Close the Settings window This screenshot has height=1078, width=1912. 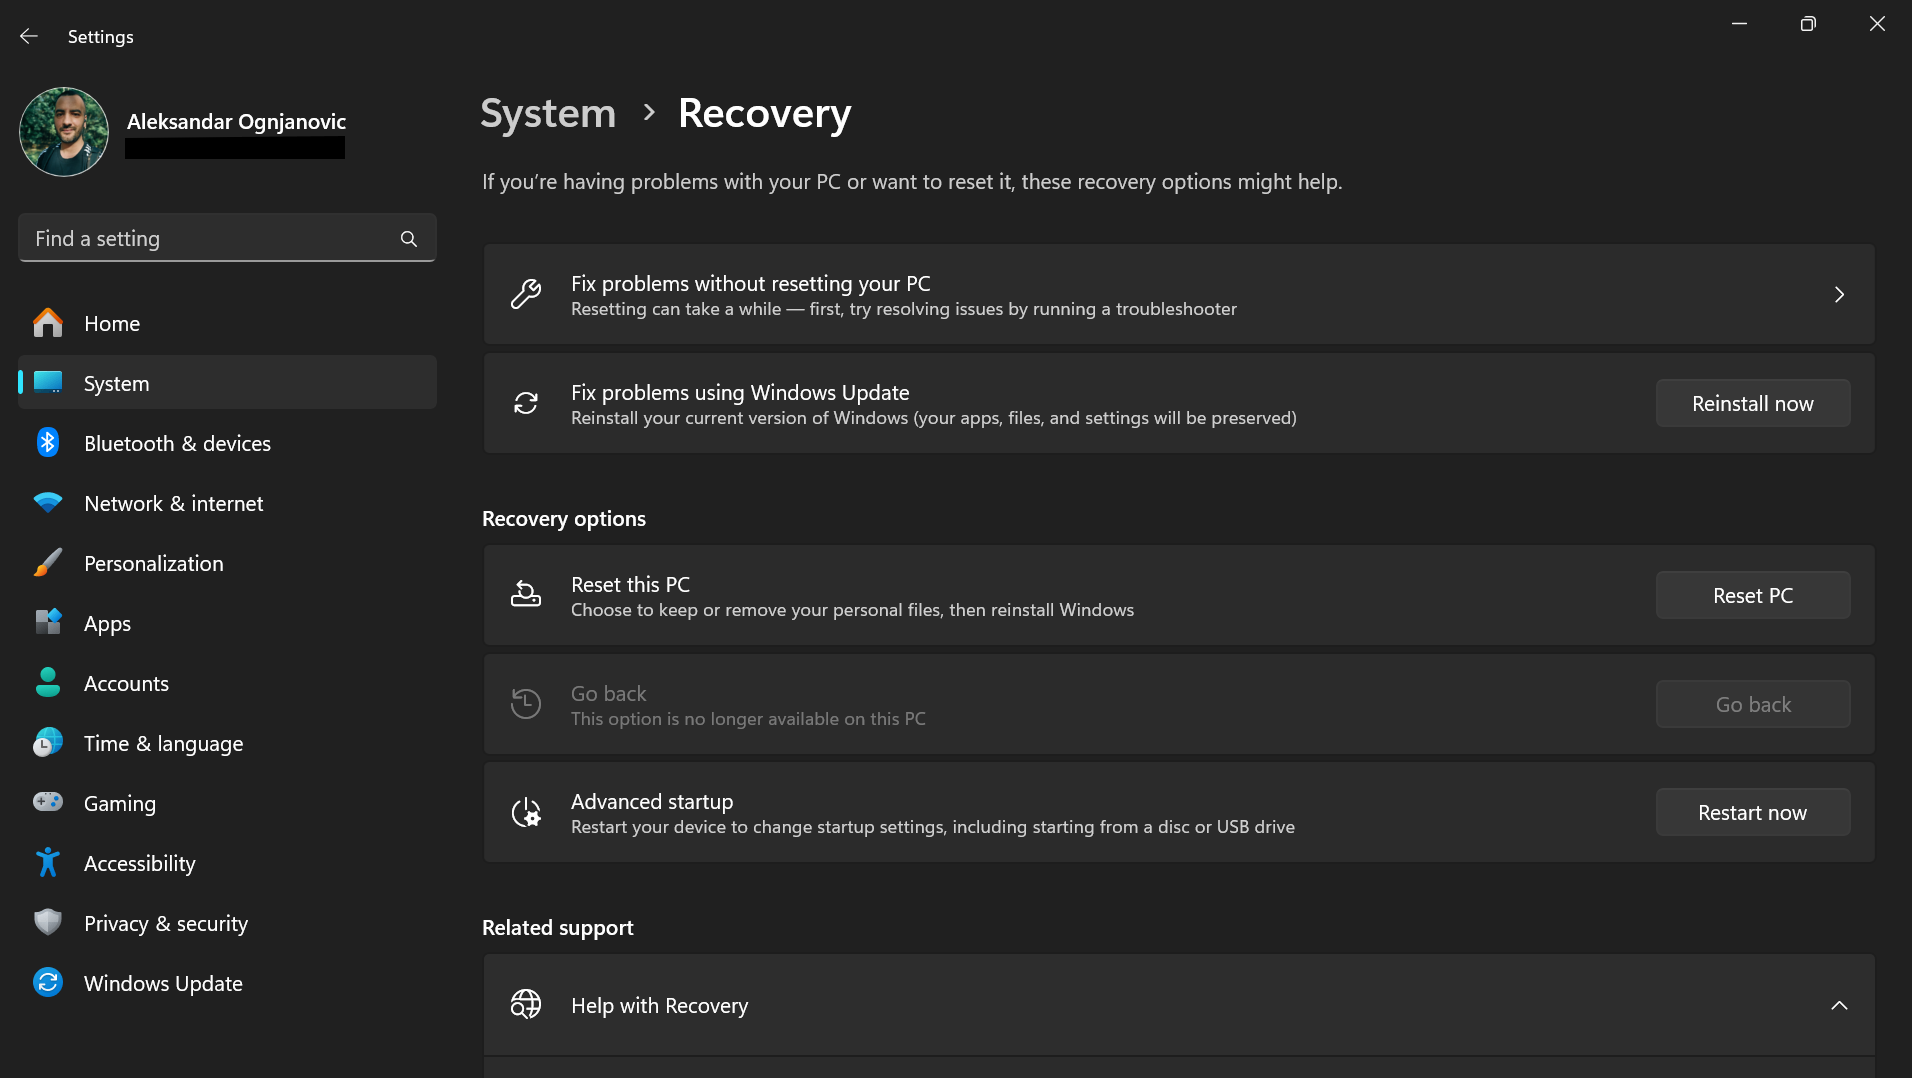point(1877,24)
